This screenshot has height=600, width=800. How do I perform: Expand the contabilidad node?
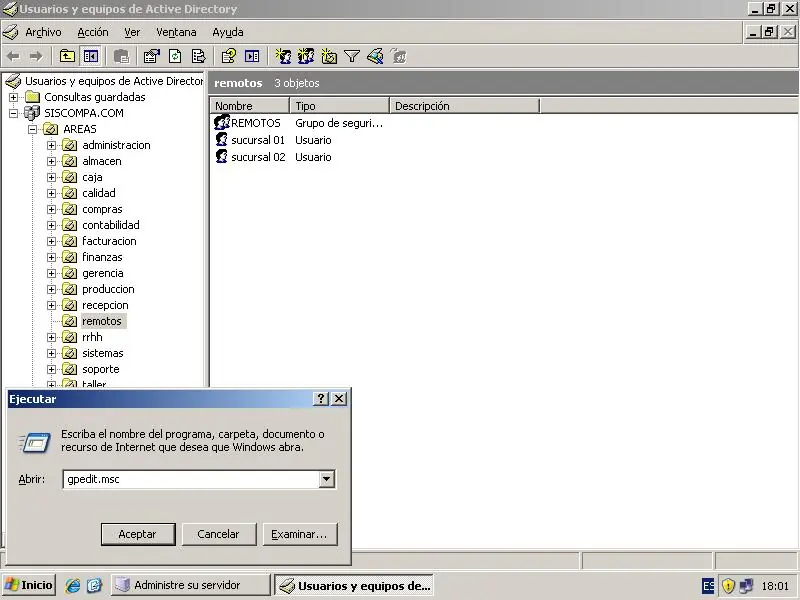(52, 225)
